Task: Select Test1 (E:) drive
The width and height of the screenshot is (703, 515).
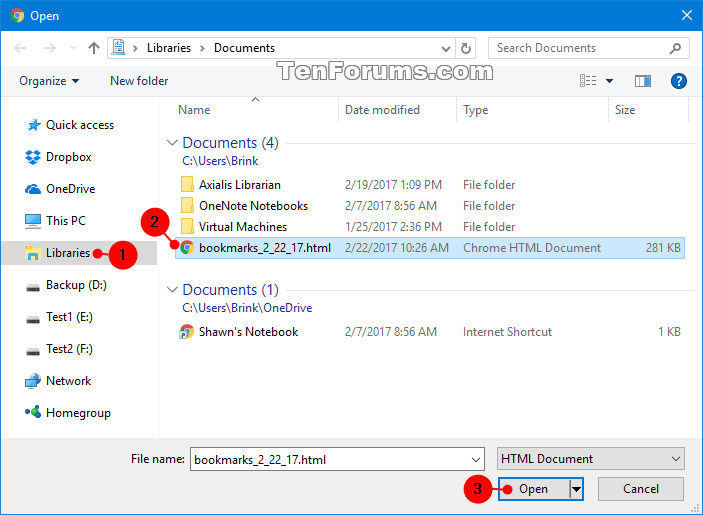Action: [59, 317]
